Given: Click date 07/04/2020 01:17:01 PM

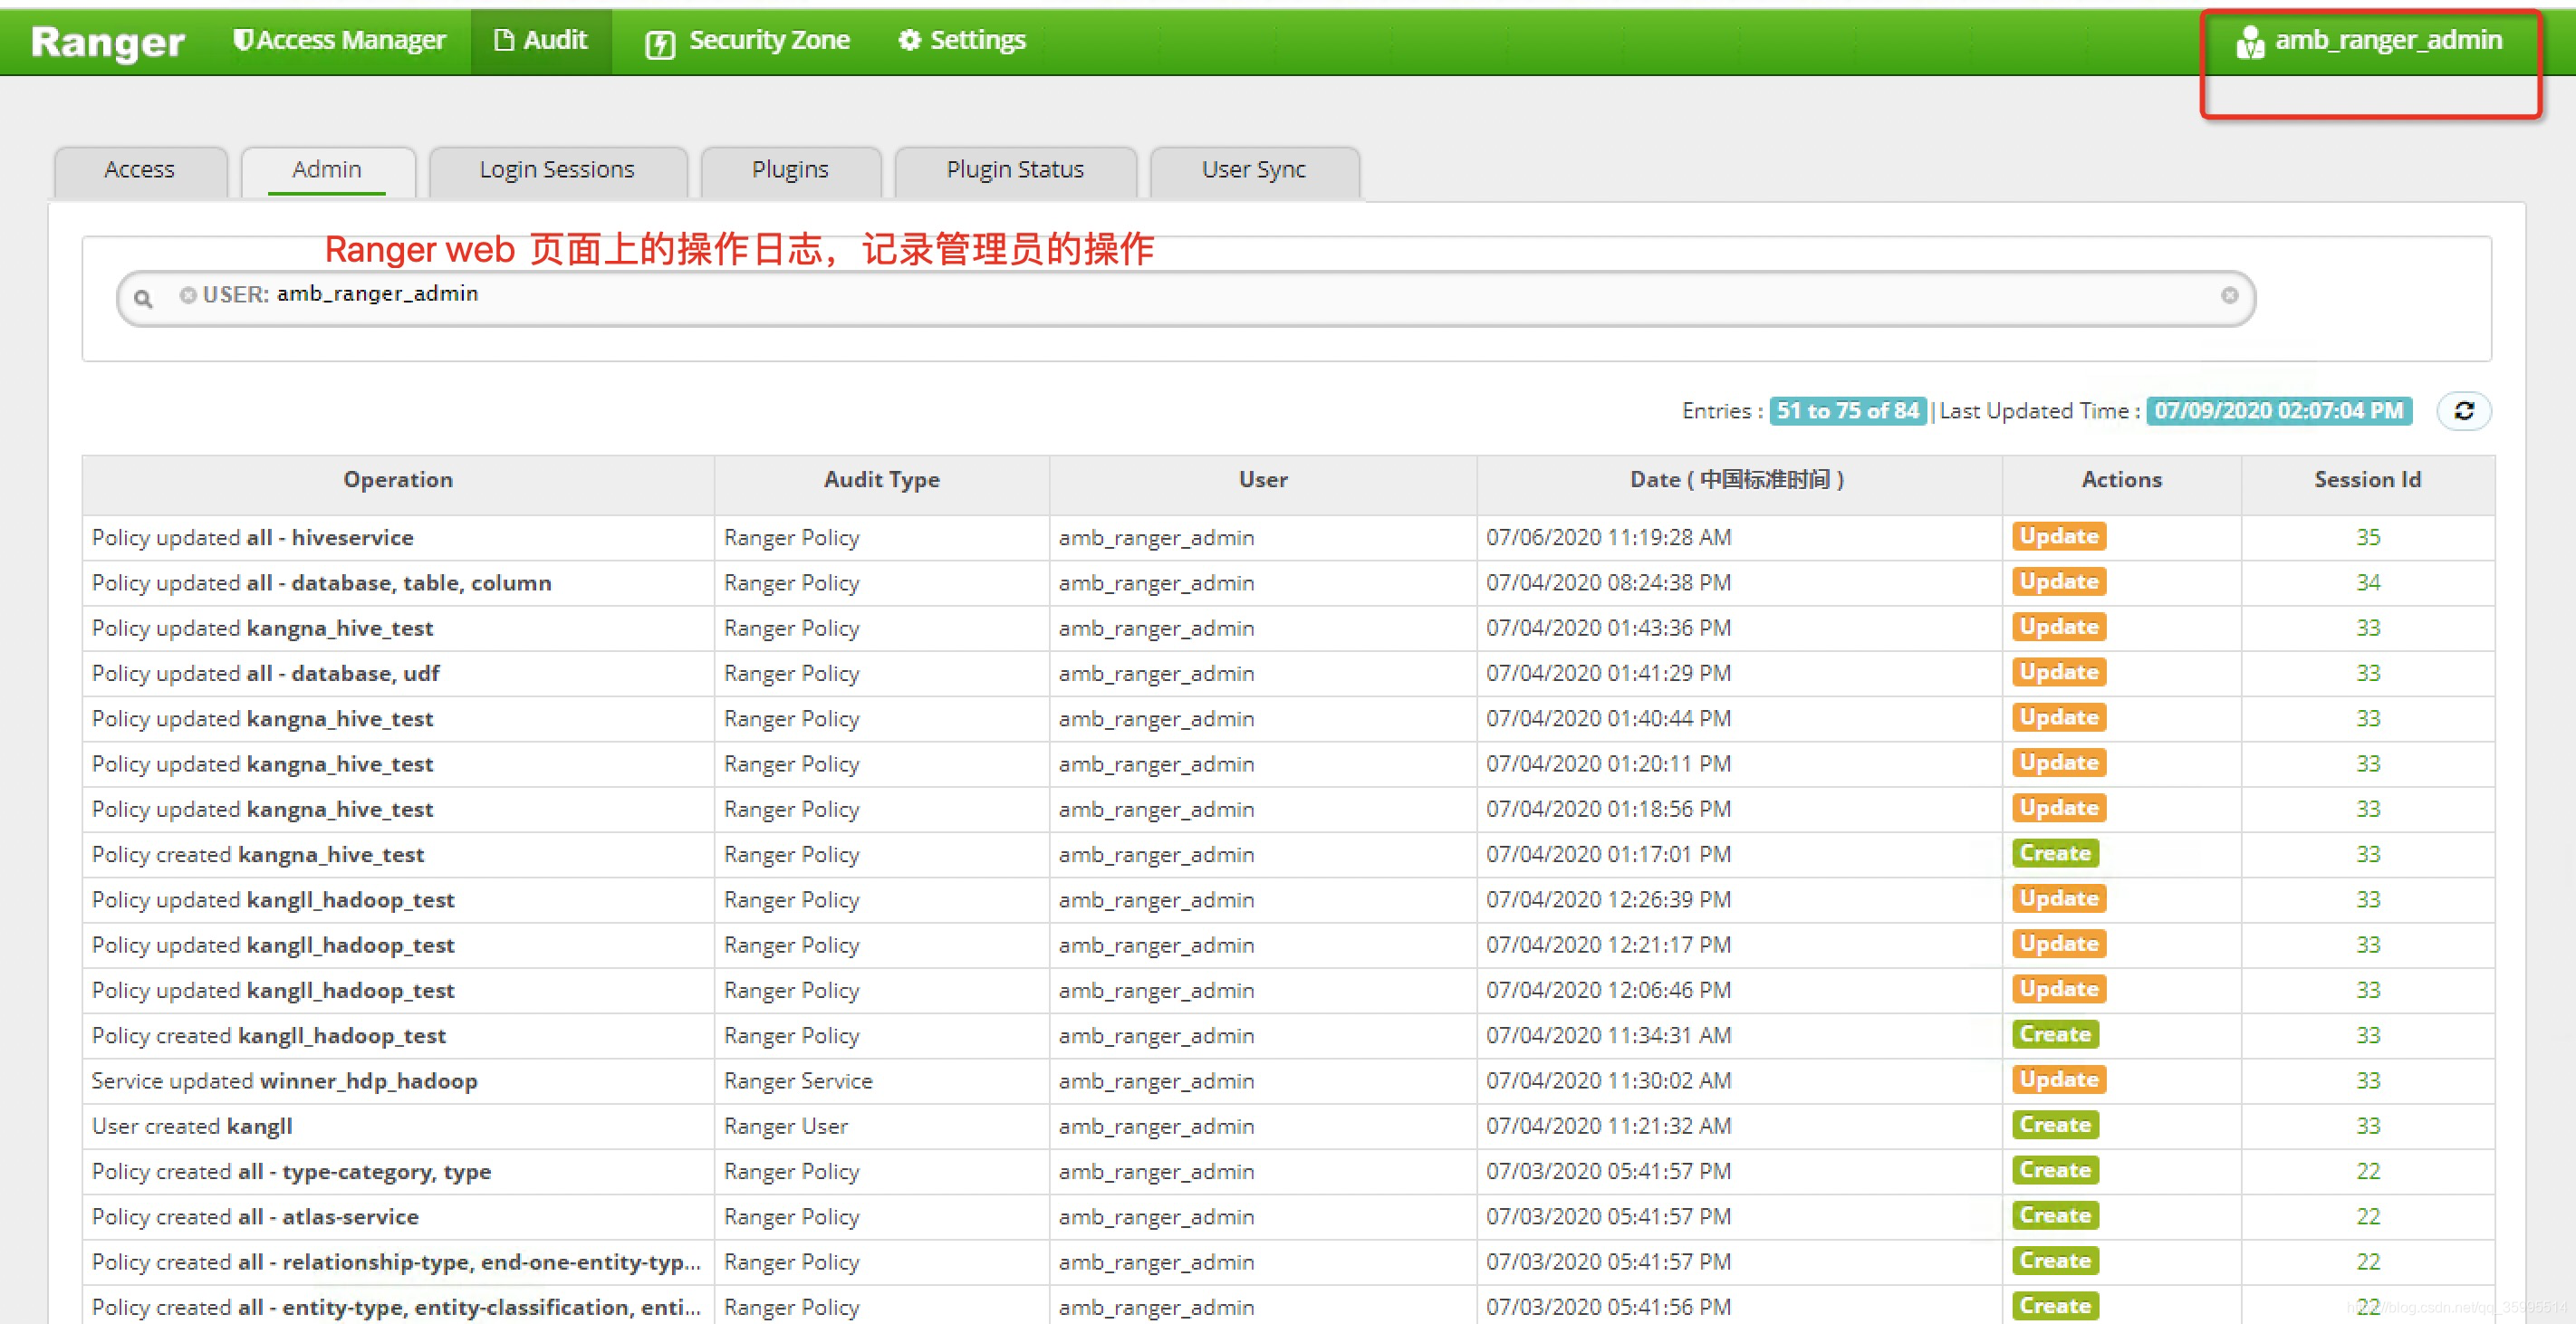Looking at the screenshot, I should coord(1608,854).
